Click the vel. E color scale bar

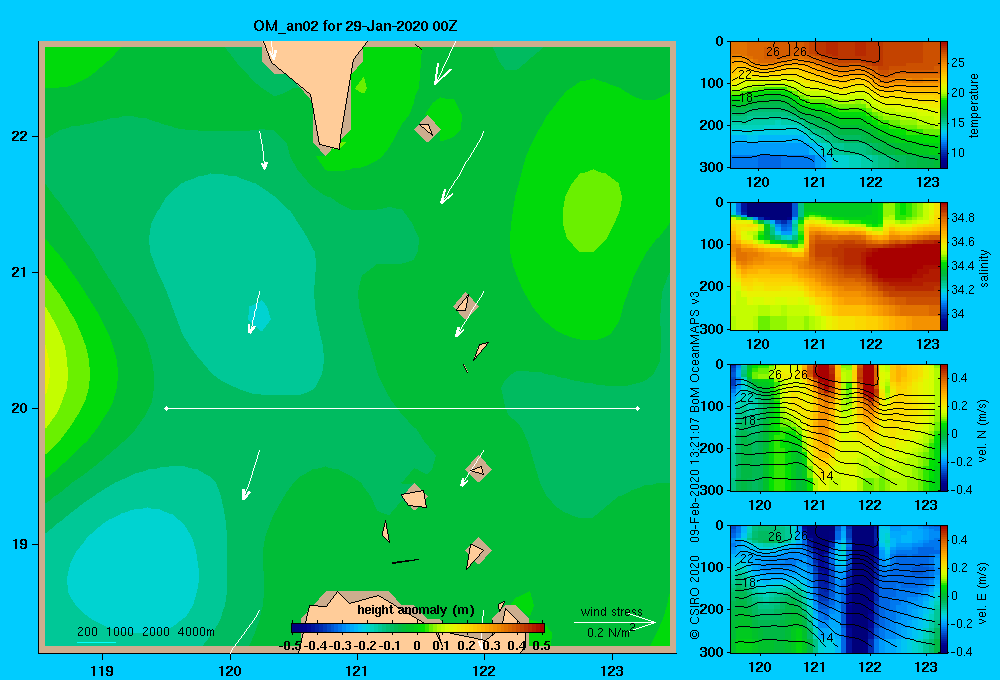click(944, 589)
